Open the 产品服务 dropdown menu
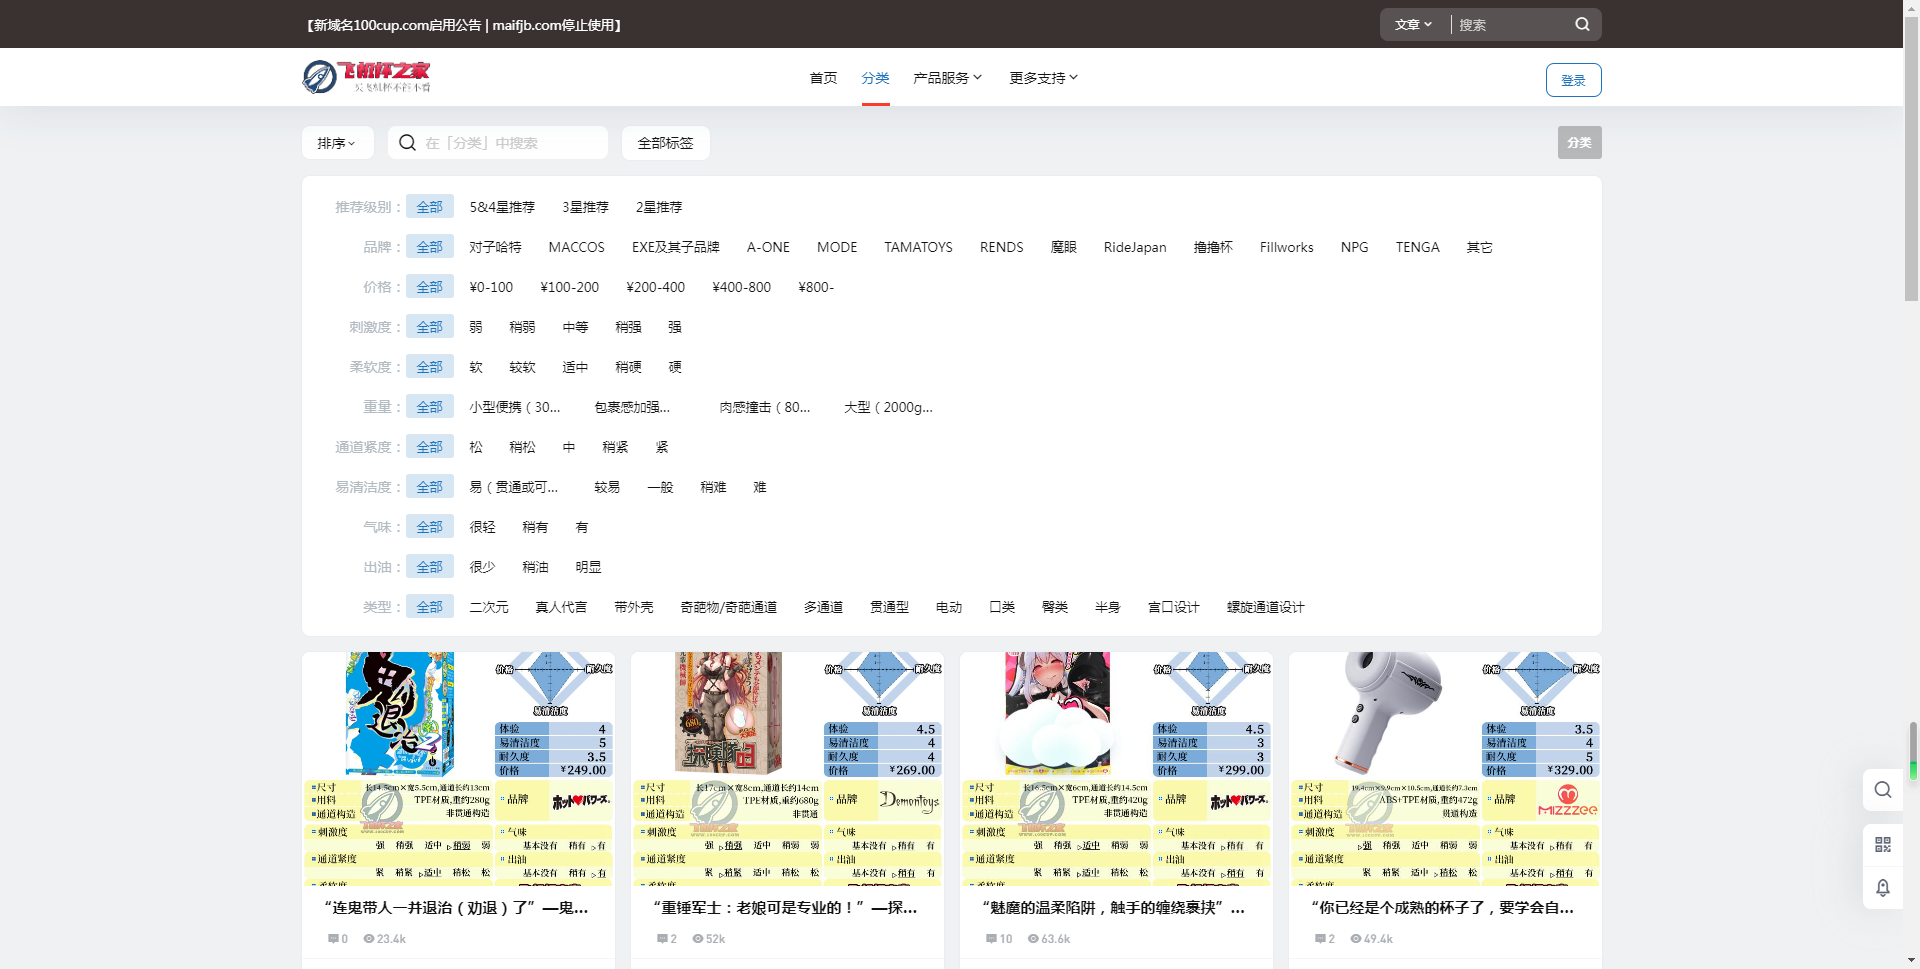 947,77
